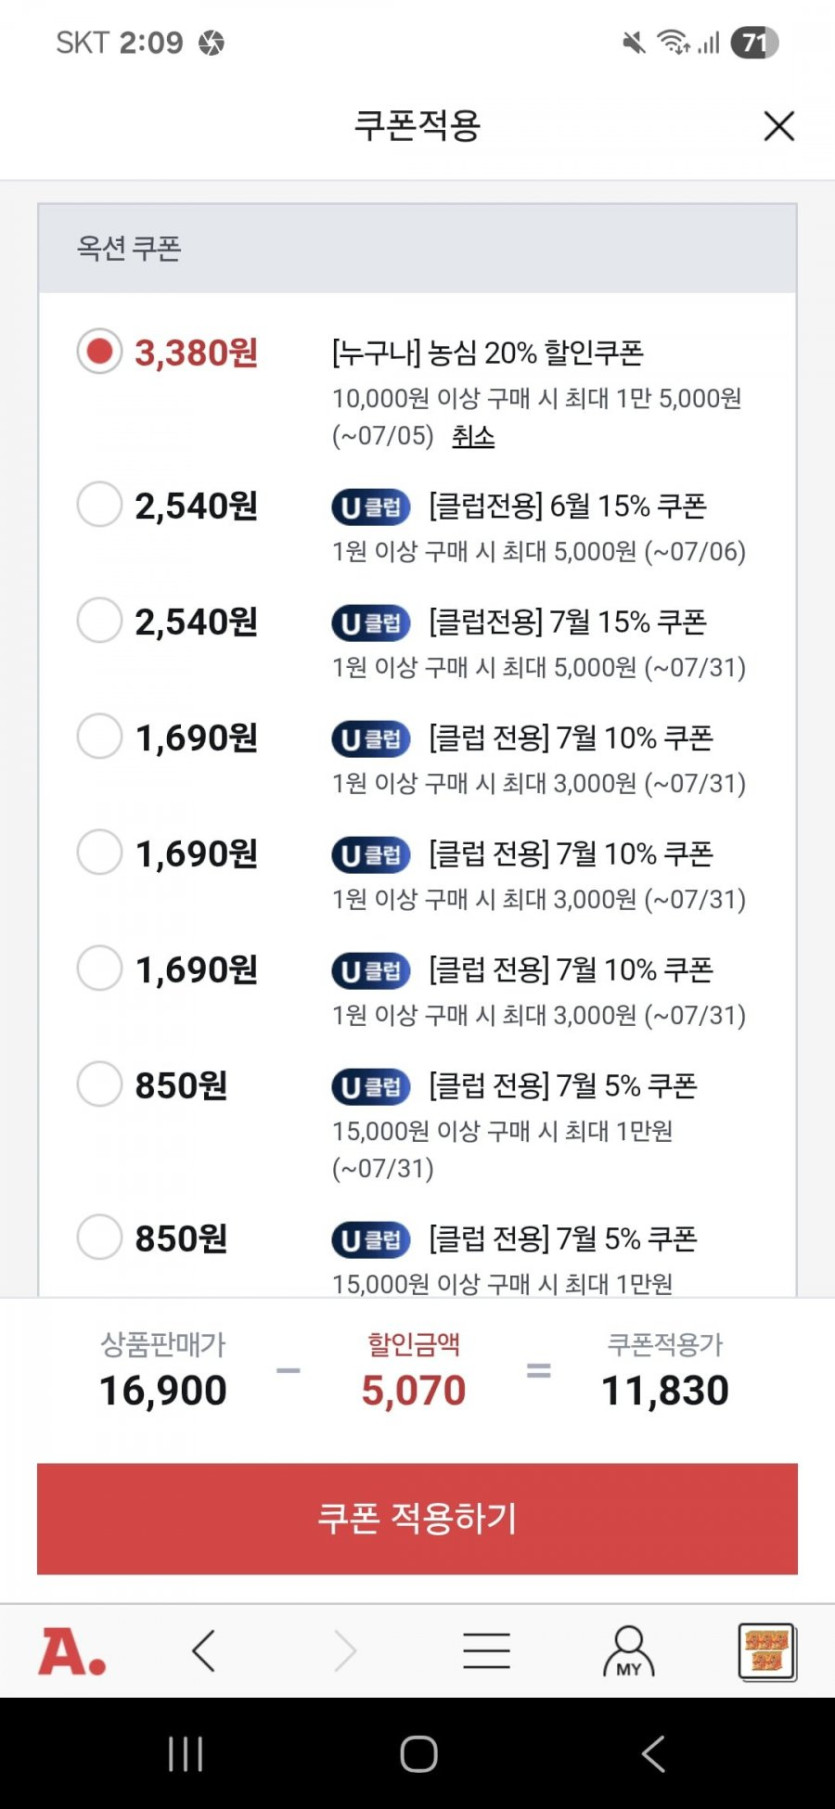Image resolution: width=835 pixels, height=1809 pixels.
Task: Open the recently viewed product thumbnail
Action: [x=767, y=1651]
